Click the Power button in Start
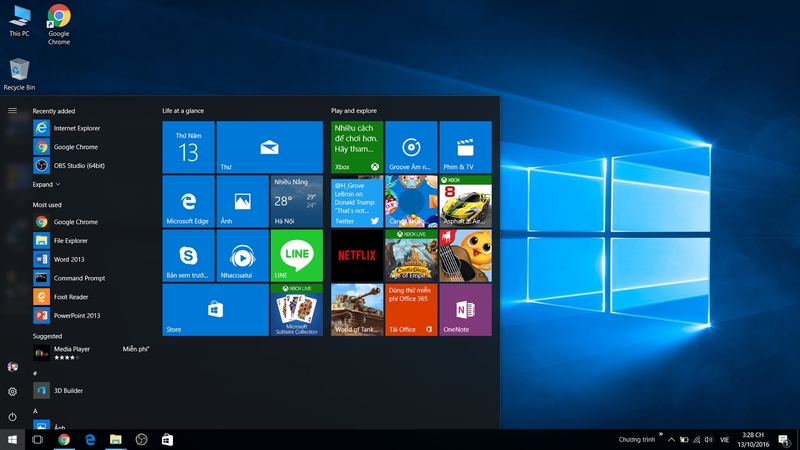This screenshot has width=800, height=450. [12, 417]
